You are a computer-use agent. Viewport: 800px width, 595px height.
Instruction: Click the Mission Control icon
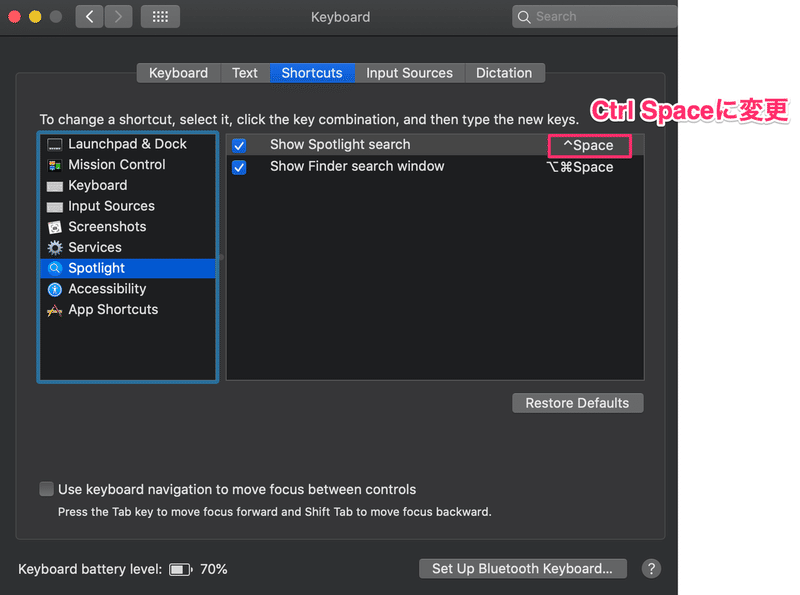[x=54, y=165]
